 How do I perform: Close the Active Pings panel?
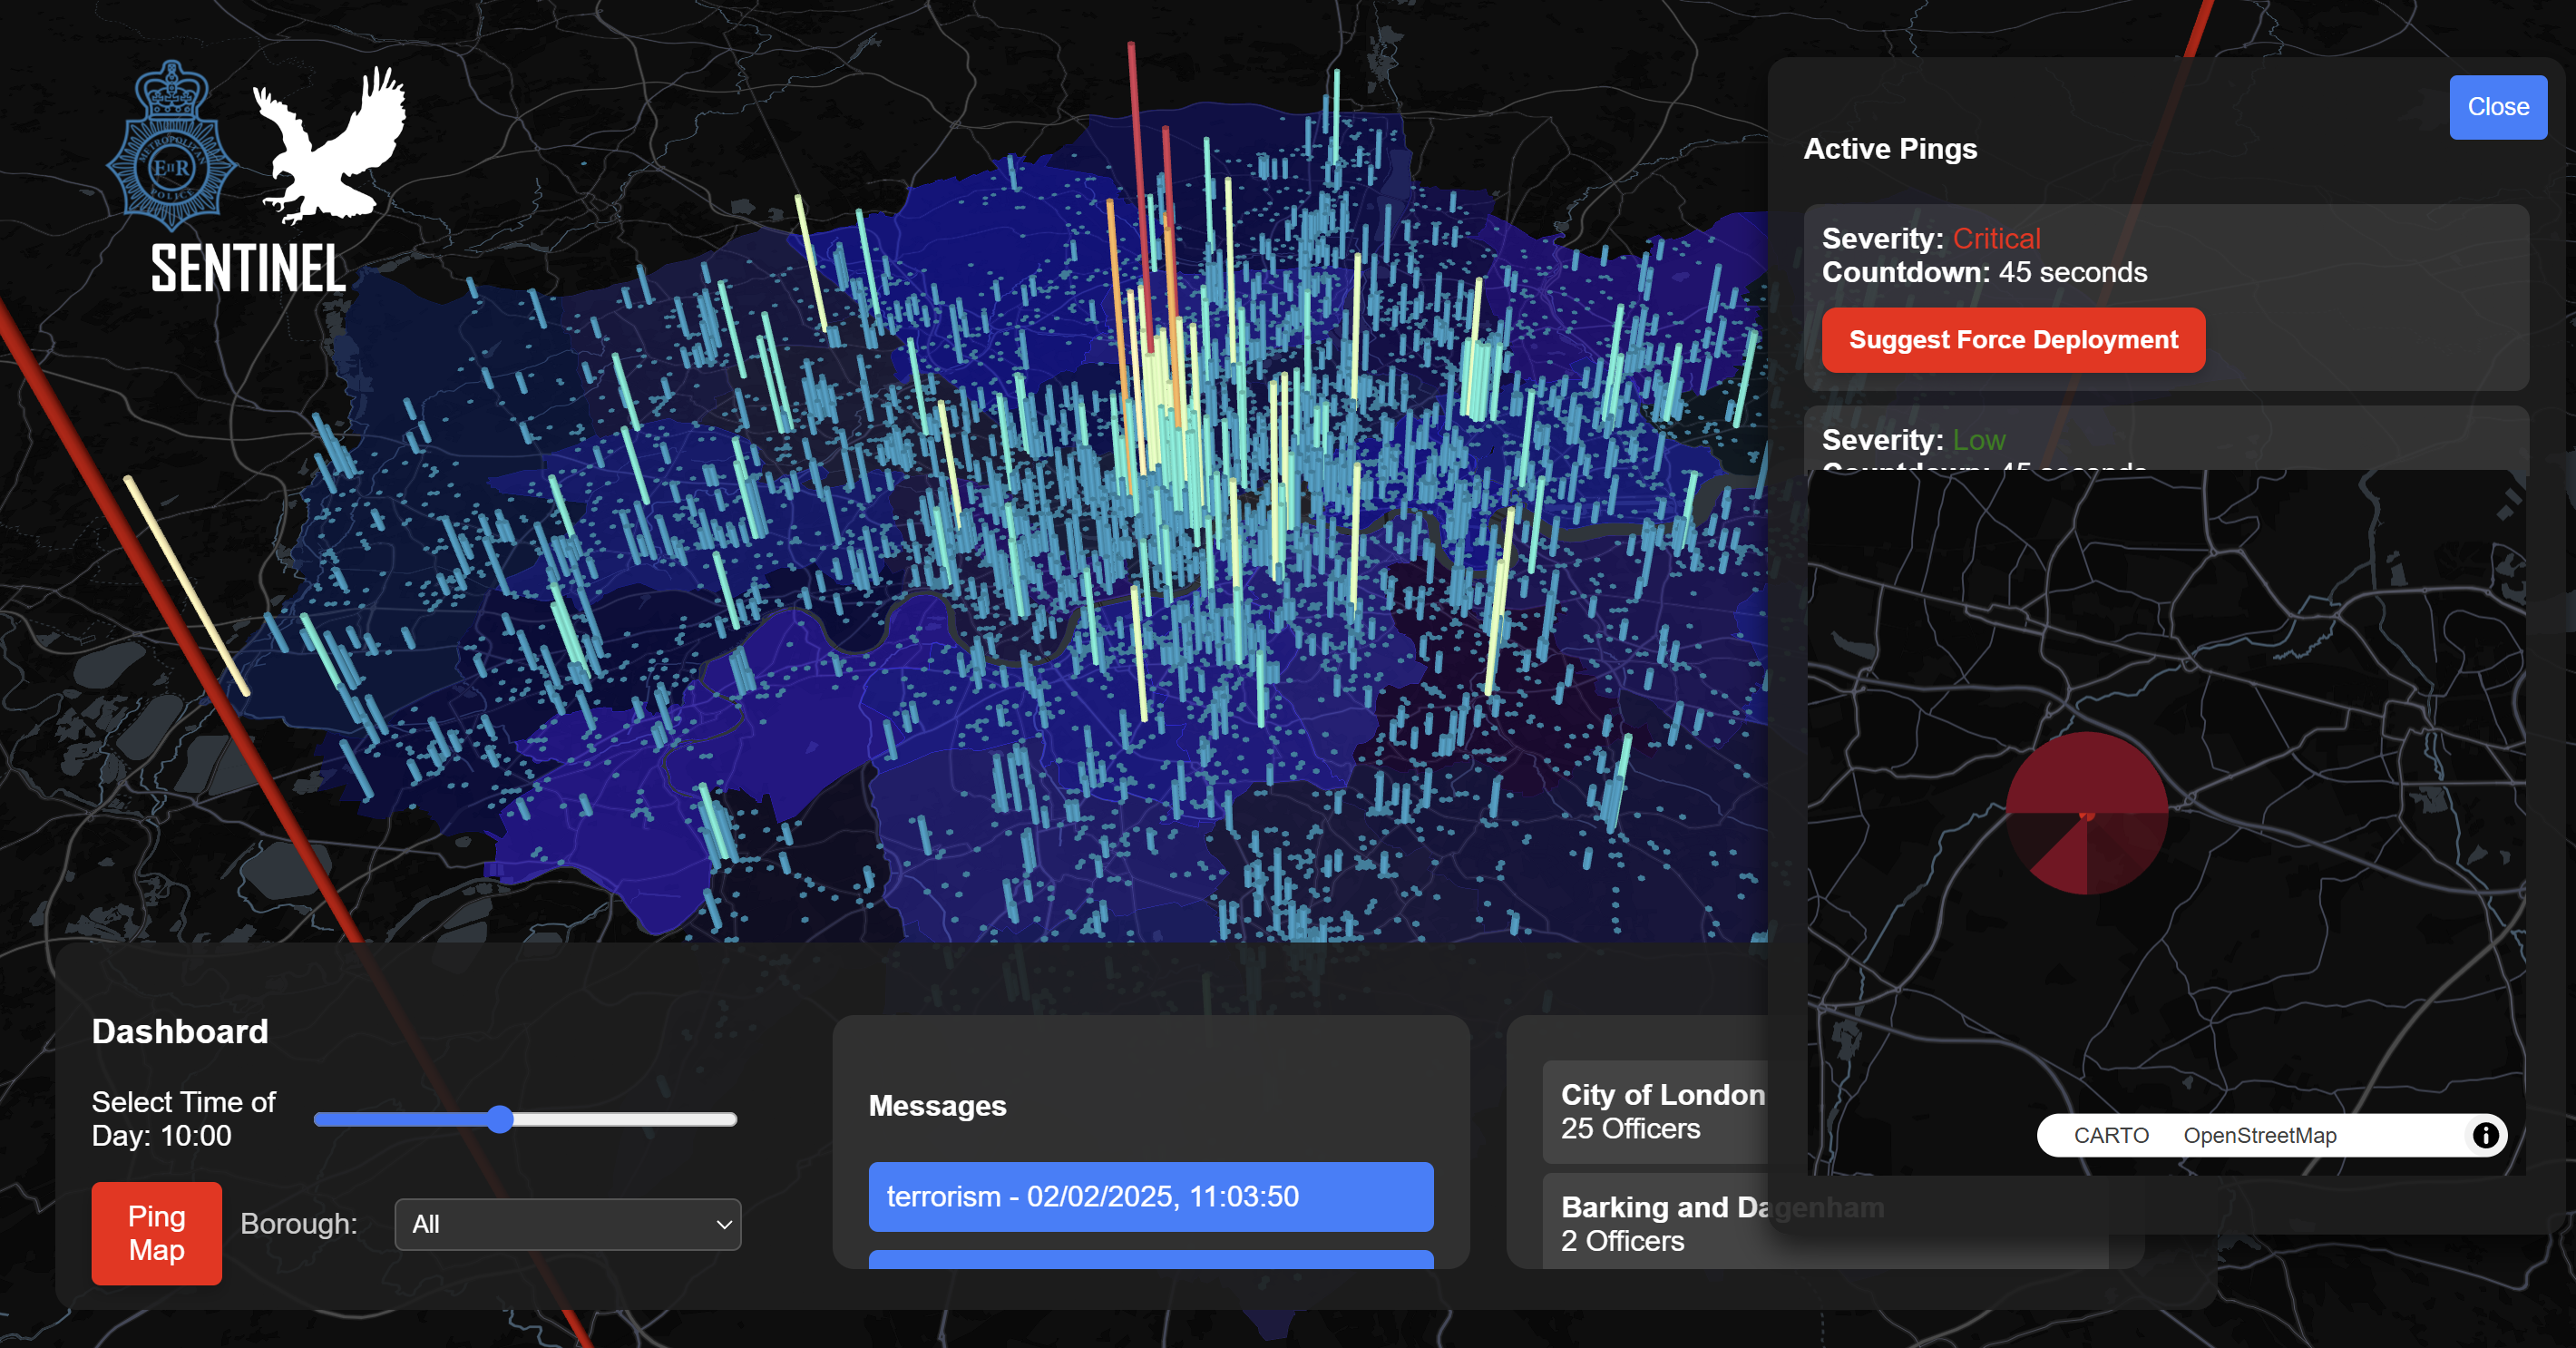pyautogui.click(x=2497, y=107)
